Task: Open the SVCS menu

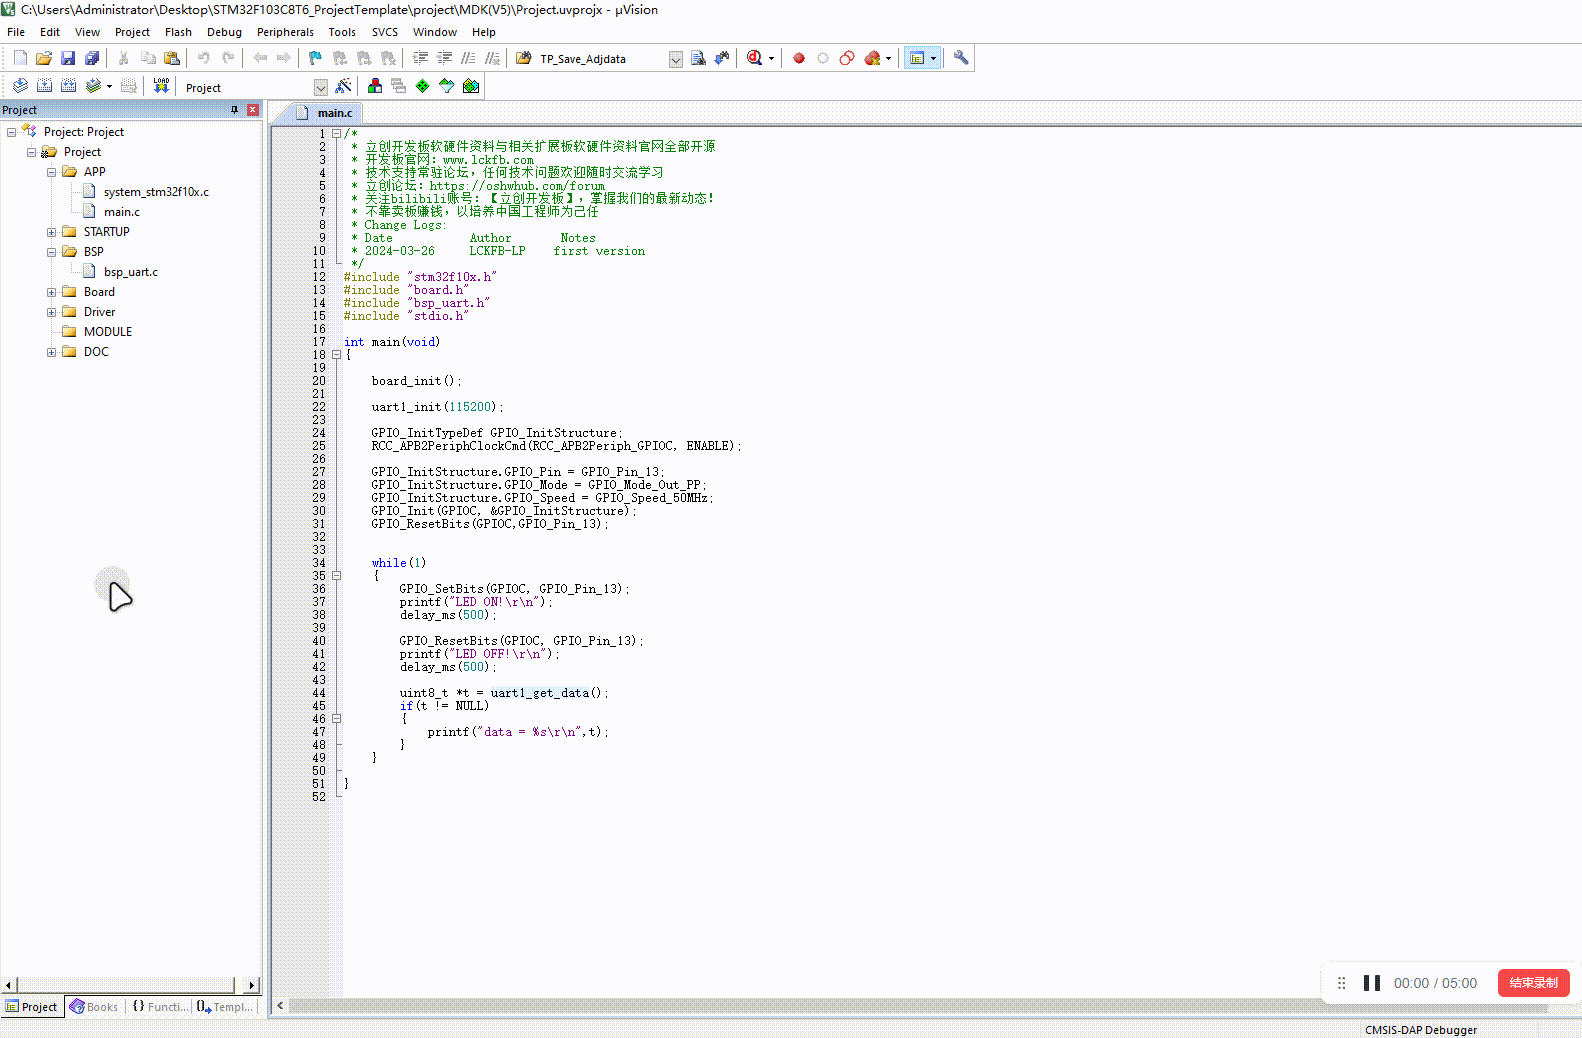Action: pos(384,32)
